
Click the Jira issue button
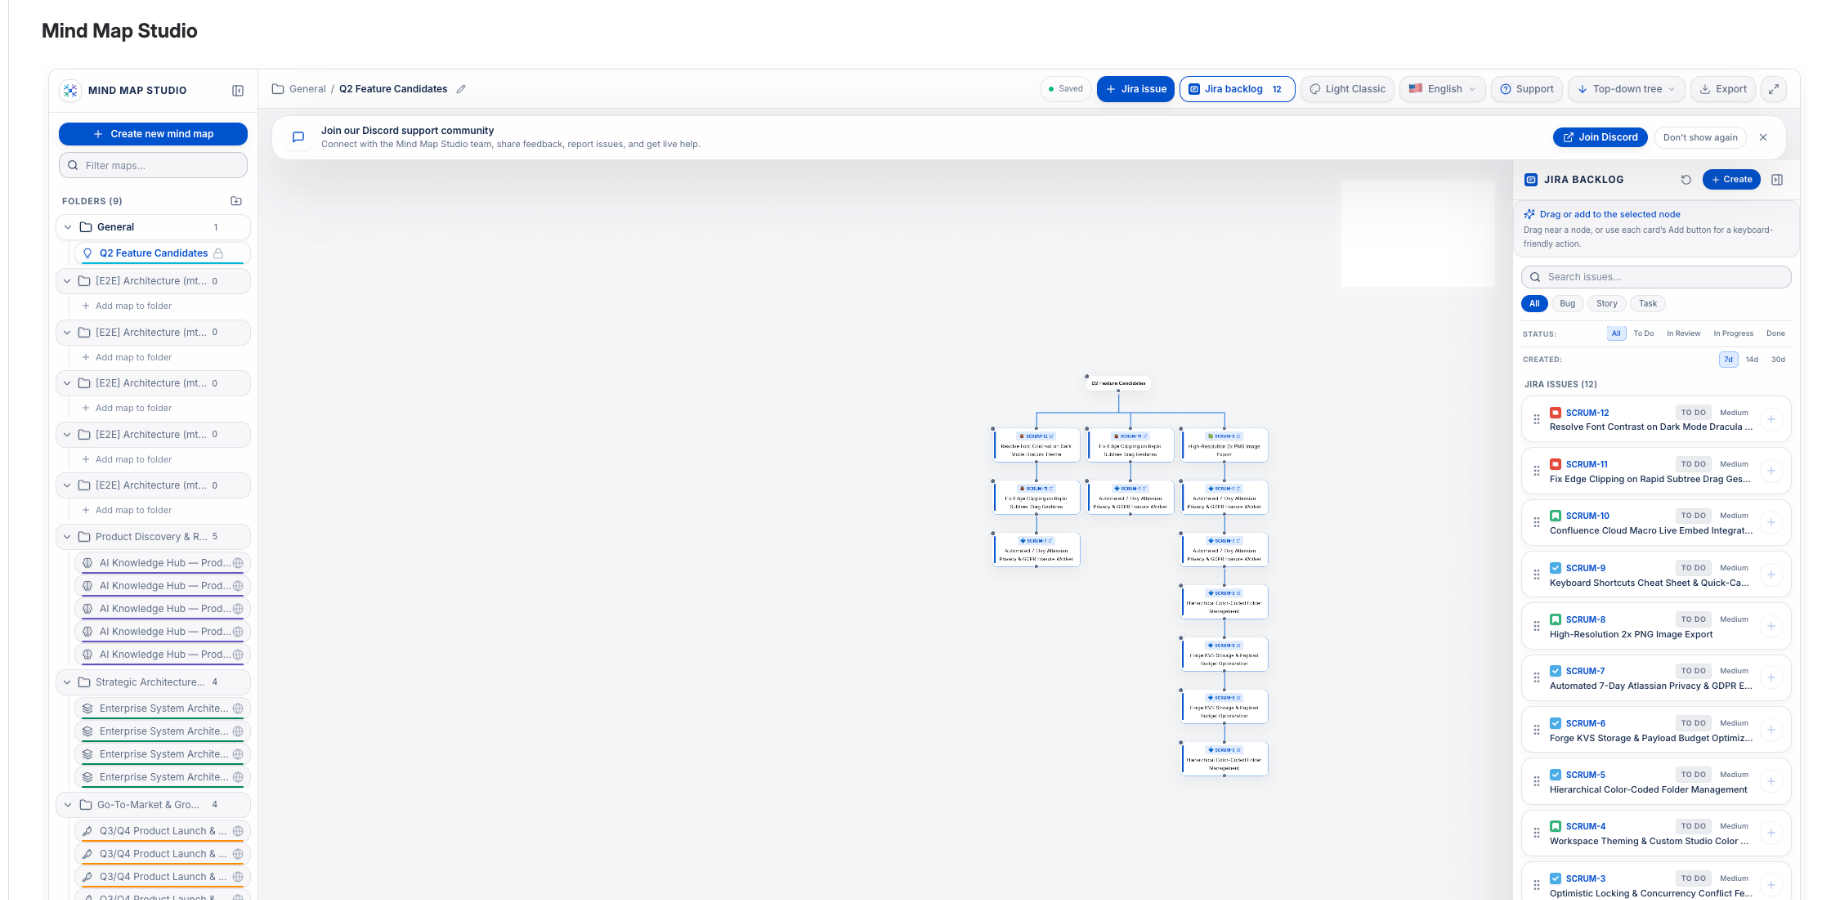[1136, 89]
